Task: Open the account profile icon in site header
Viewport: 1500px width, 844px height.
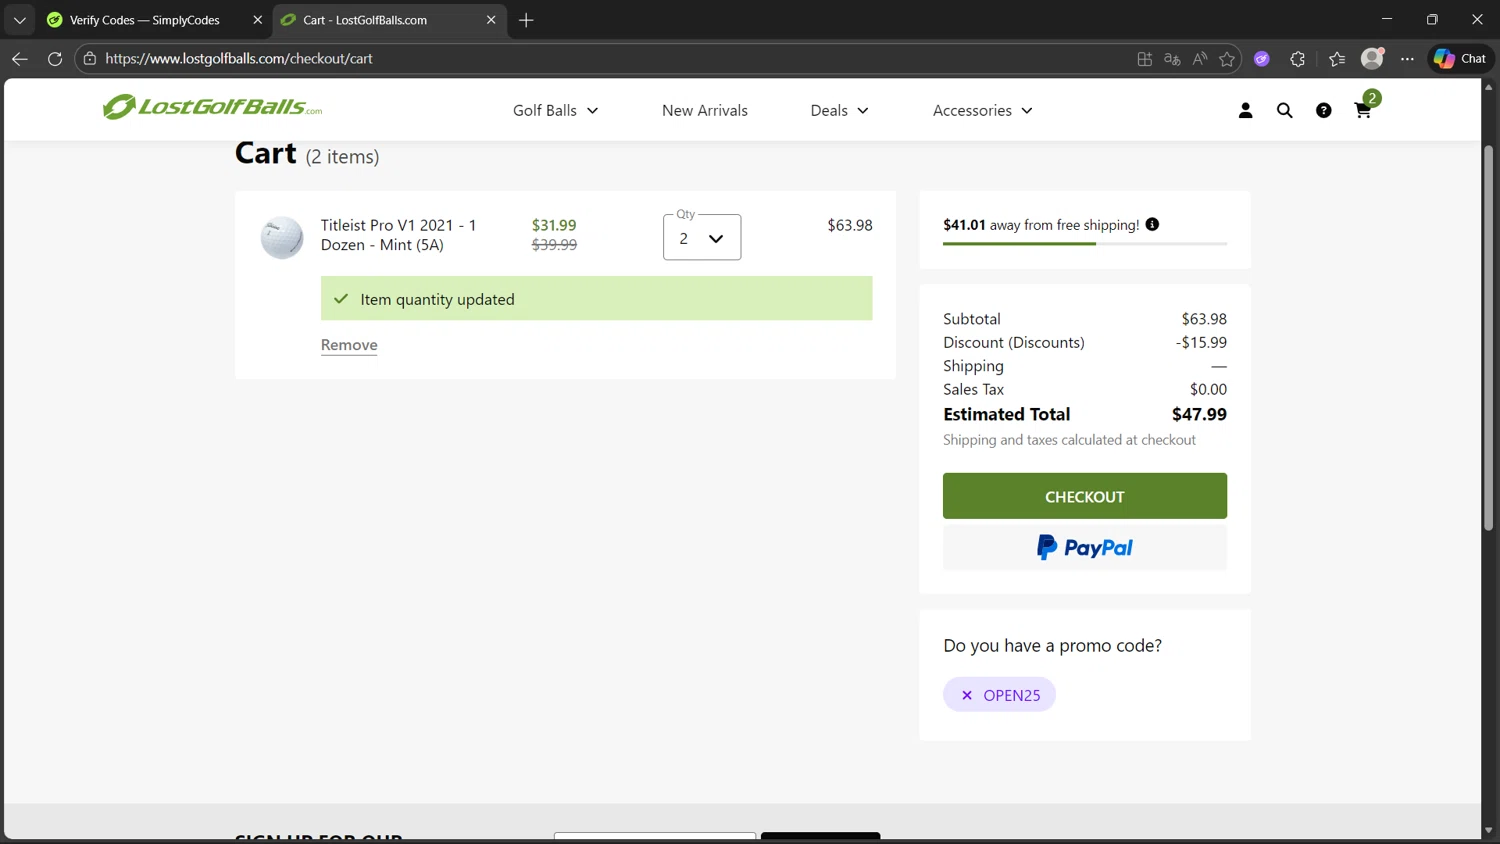Action: tap(1245, 111)
